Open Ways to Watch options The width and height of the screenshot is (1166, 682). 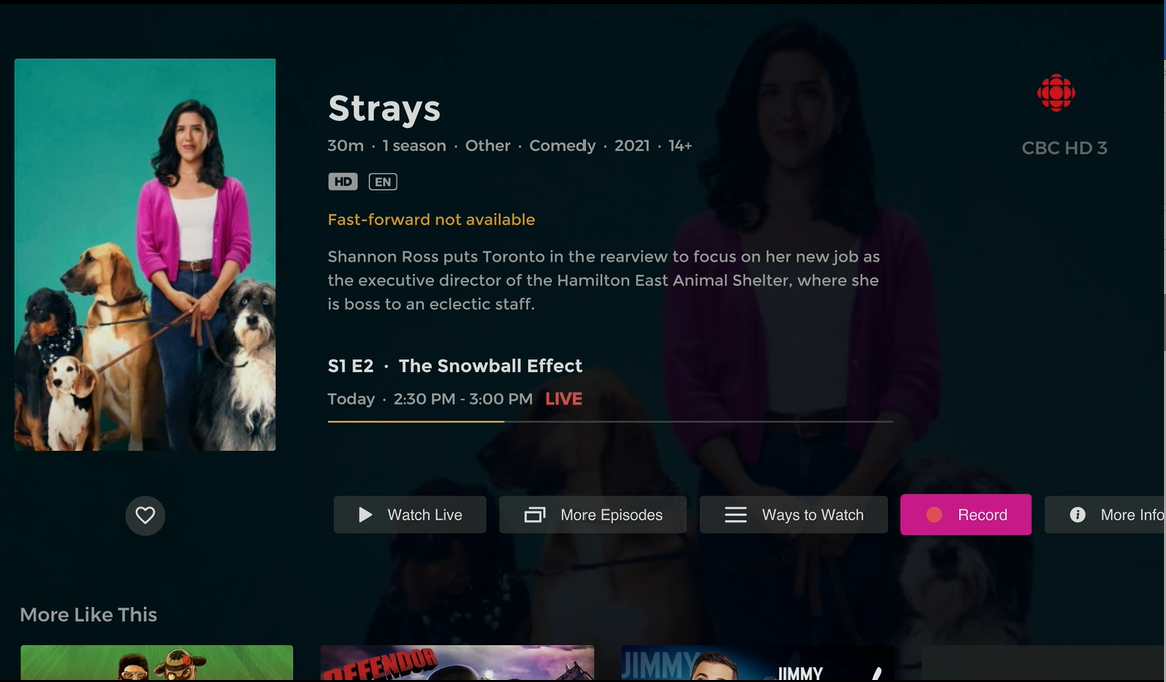(793, 515)
